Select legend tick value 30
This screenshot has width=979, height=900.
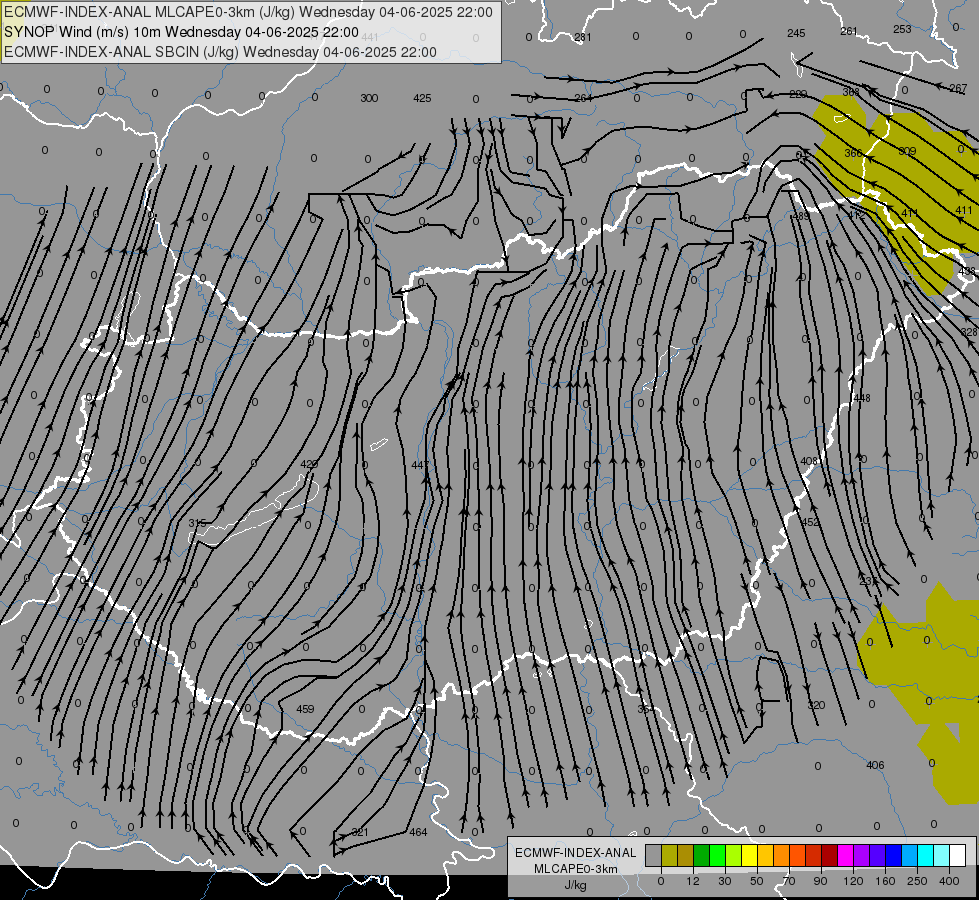pyautogui.click(x=724, y=881)
